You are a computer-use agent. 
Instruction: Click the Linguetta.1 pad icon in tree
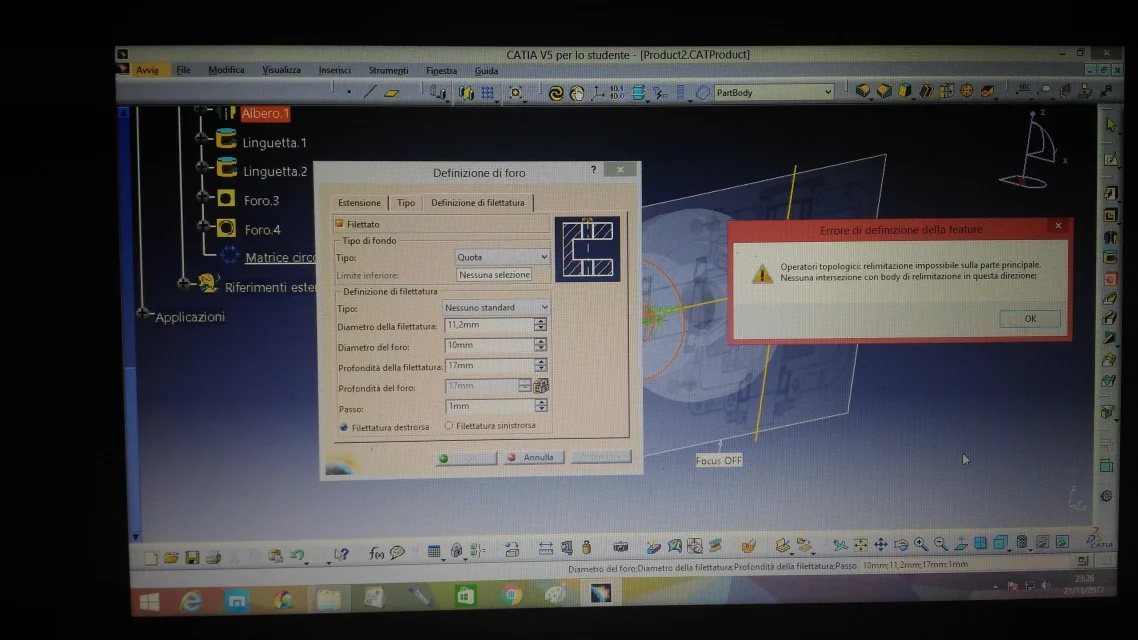pyautogui.click(x=226, y=141)
